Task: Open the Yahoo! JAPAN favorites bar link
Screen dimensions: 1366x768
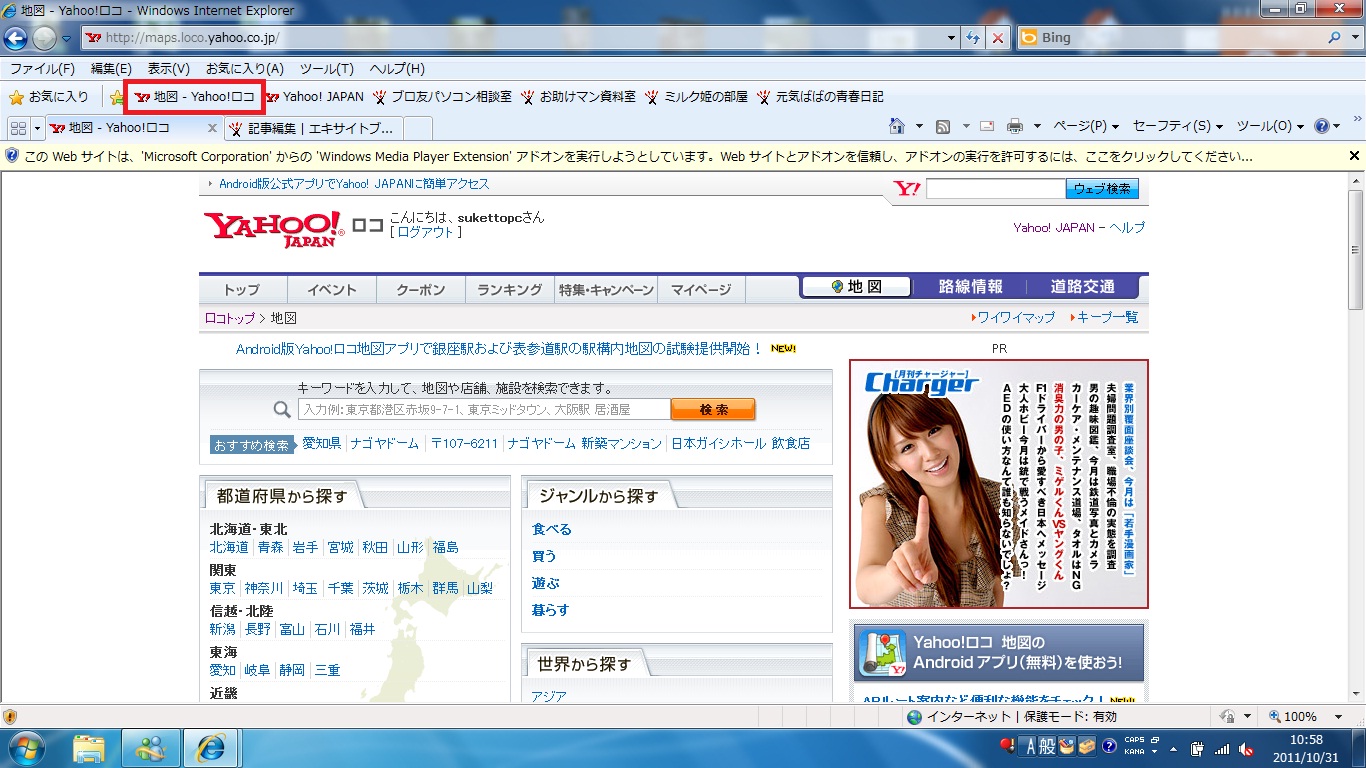Action: [314, 97]
